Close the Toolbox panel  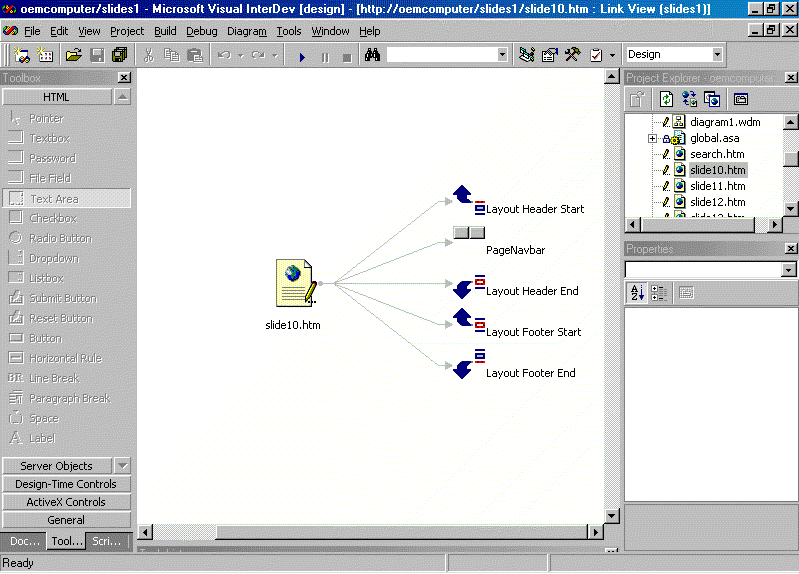click(x=123, y=78)
